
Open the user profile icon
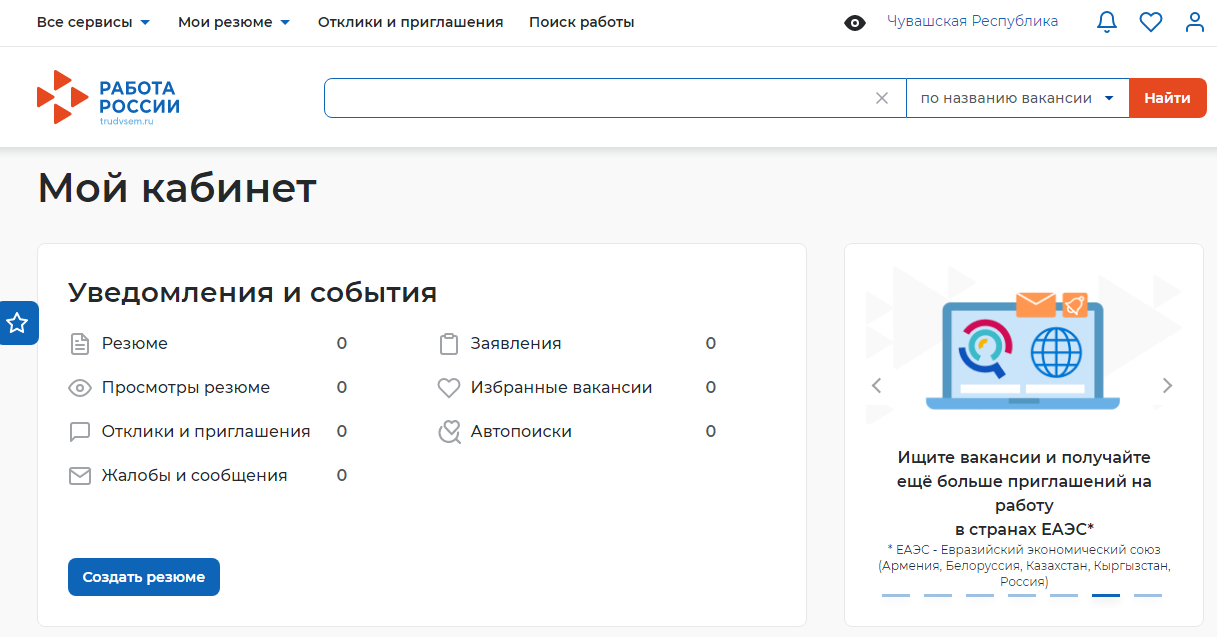coord(1195,22)
